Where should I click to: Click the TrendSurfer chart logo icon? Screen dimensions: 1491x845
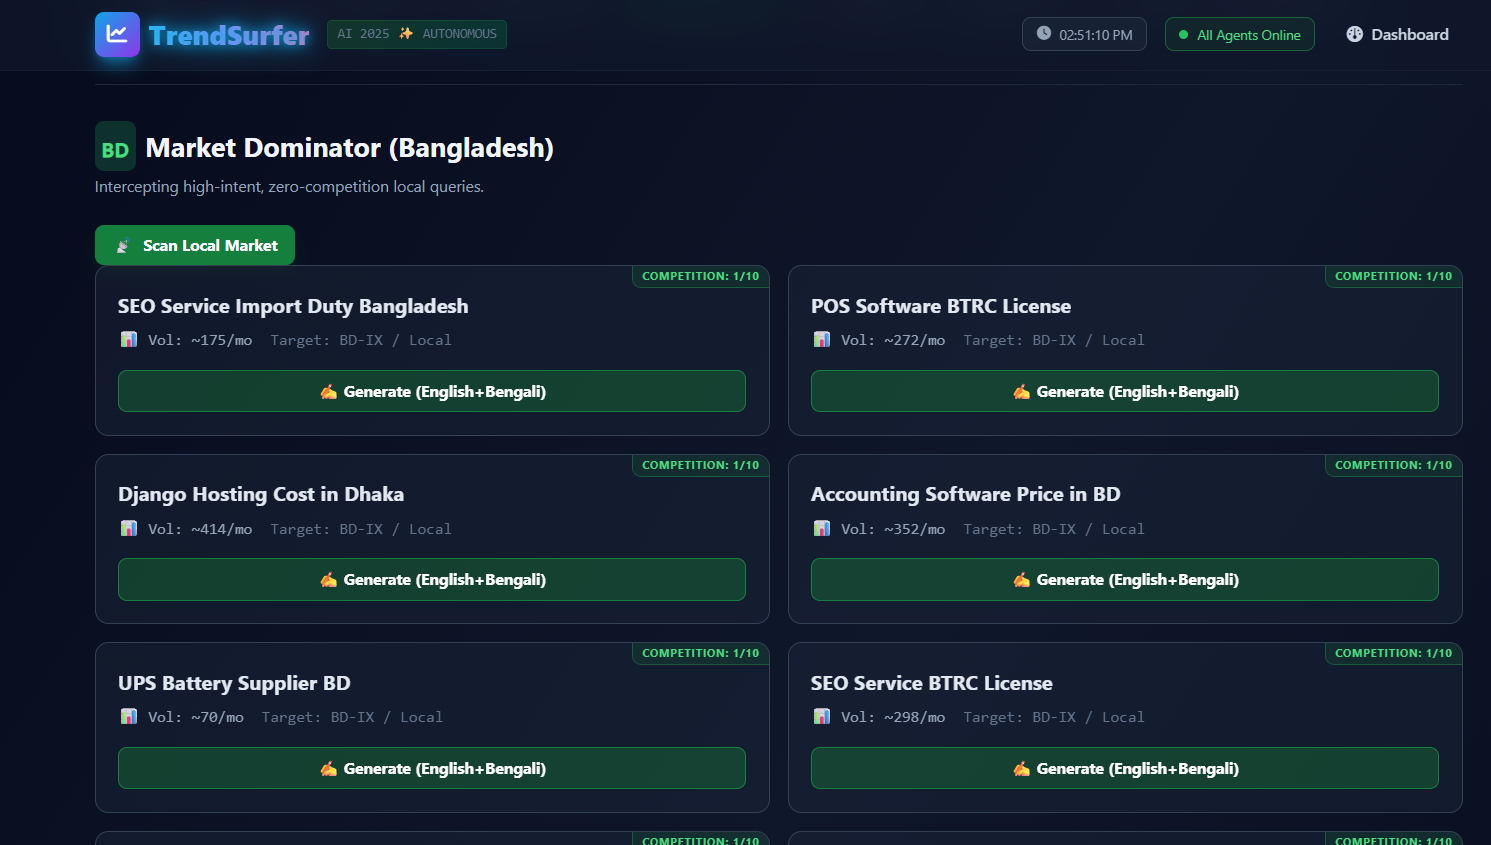[117, 34]
